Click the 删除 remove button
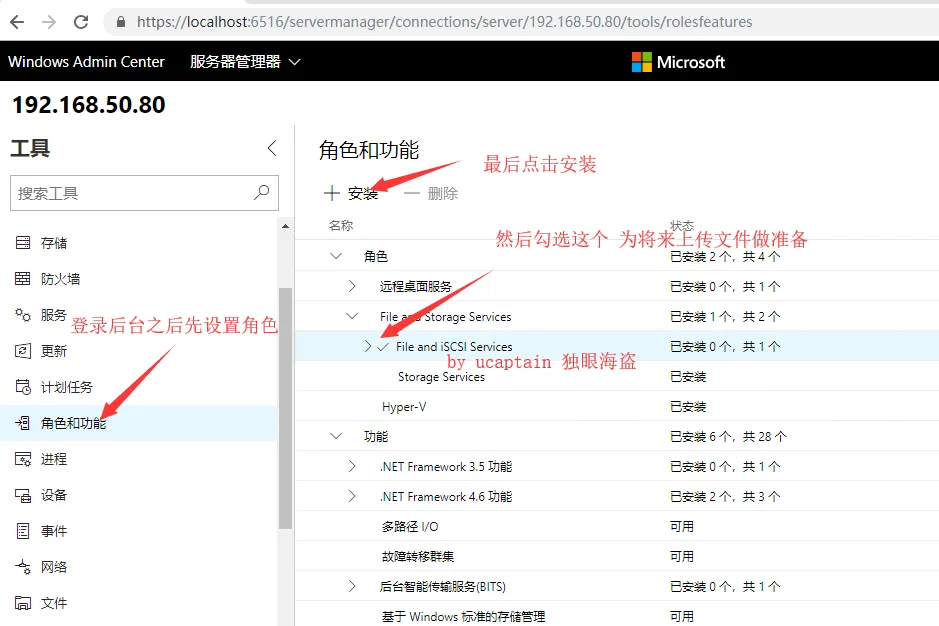 pos(431,193)
